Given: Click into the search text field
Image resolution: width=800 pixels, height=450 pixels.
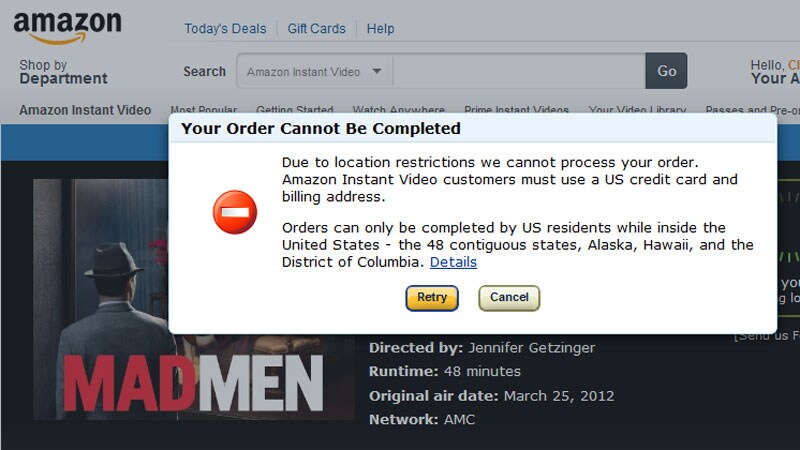Looking at the screenshot, I should tap(519, 71).
